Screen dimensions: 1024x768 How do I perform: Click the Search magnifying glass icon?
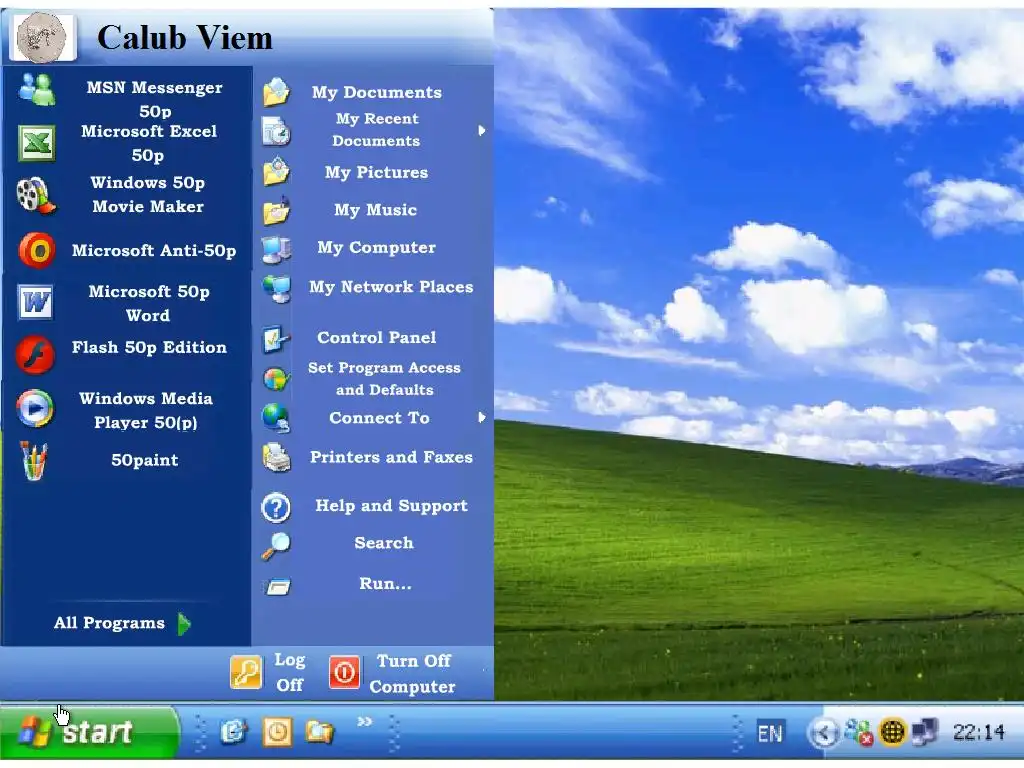coord(276,547)
